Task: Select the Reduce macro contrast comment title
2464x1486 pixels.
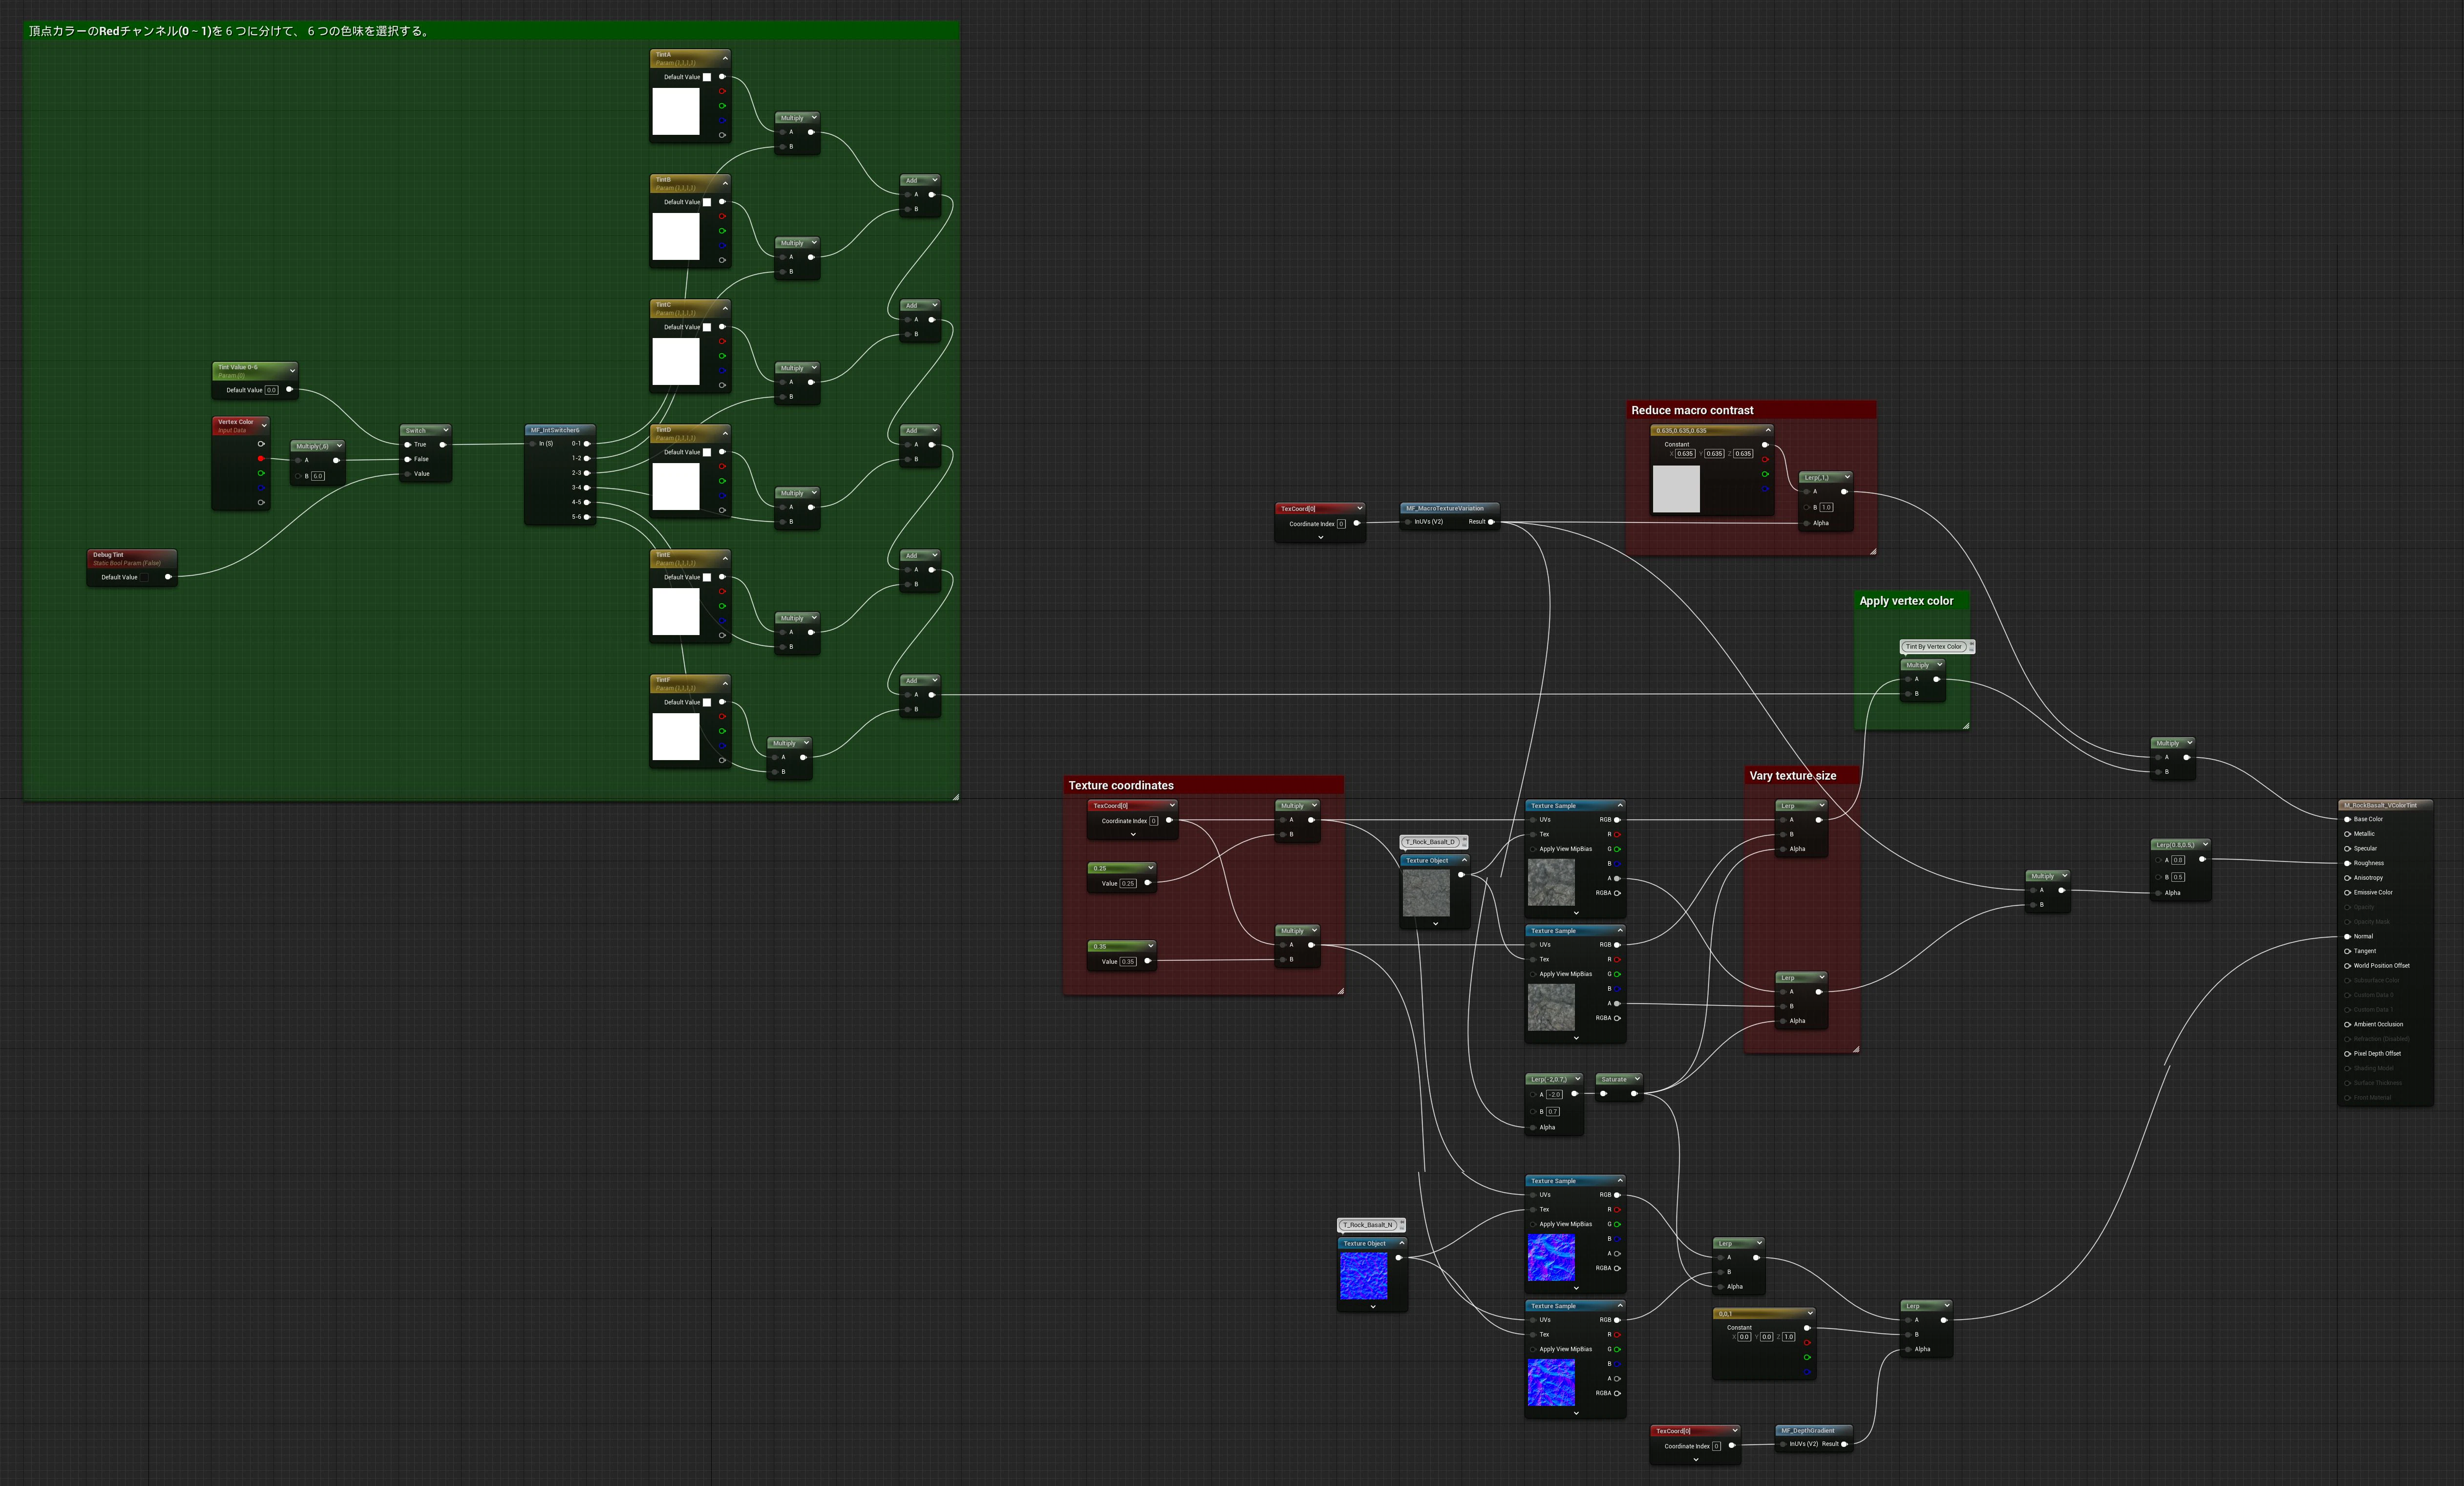Action: [x=1692, y=410]
